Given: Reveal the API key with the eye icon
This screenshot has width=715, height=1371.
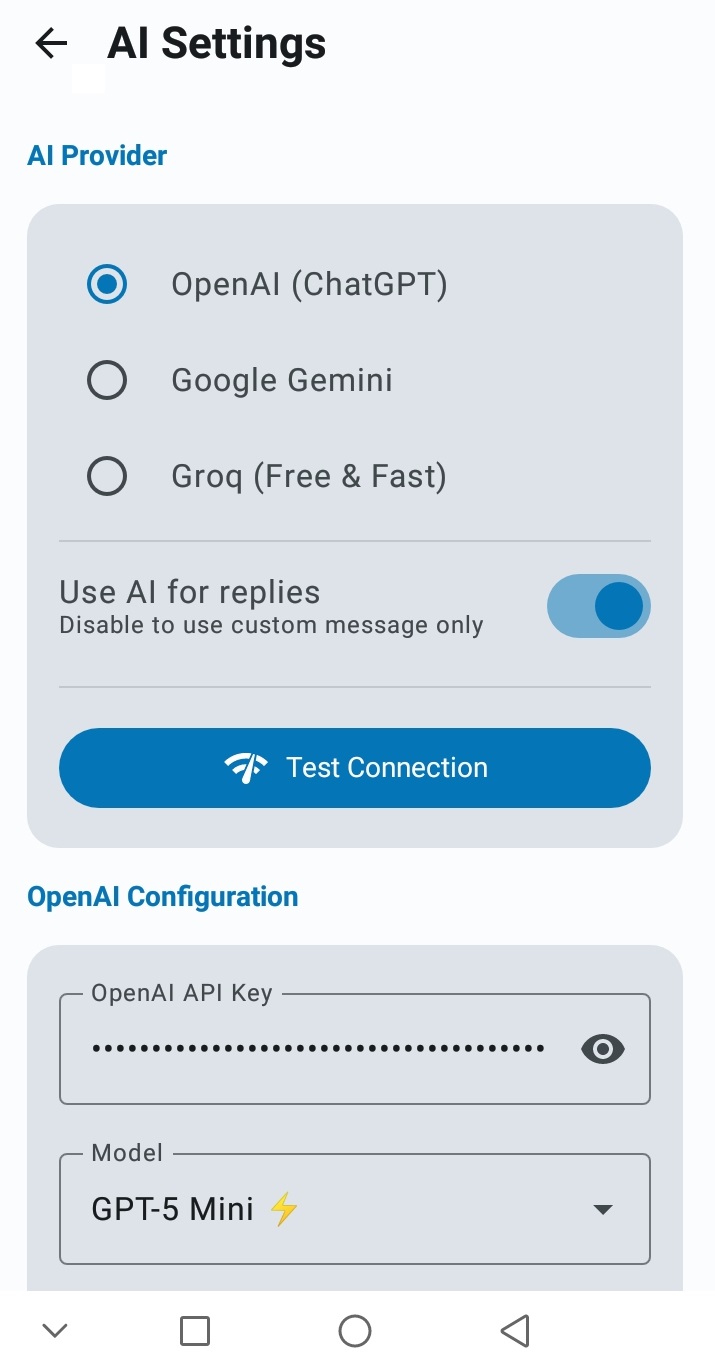Looking at the screenshot, I should (x=601, y=1049).
